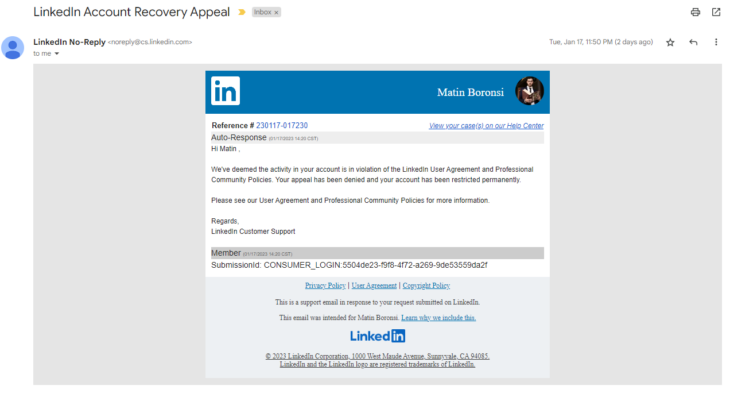Click the LinkedIn 'in' logo in banner
730x393 pixels.
coord(225,91)
